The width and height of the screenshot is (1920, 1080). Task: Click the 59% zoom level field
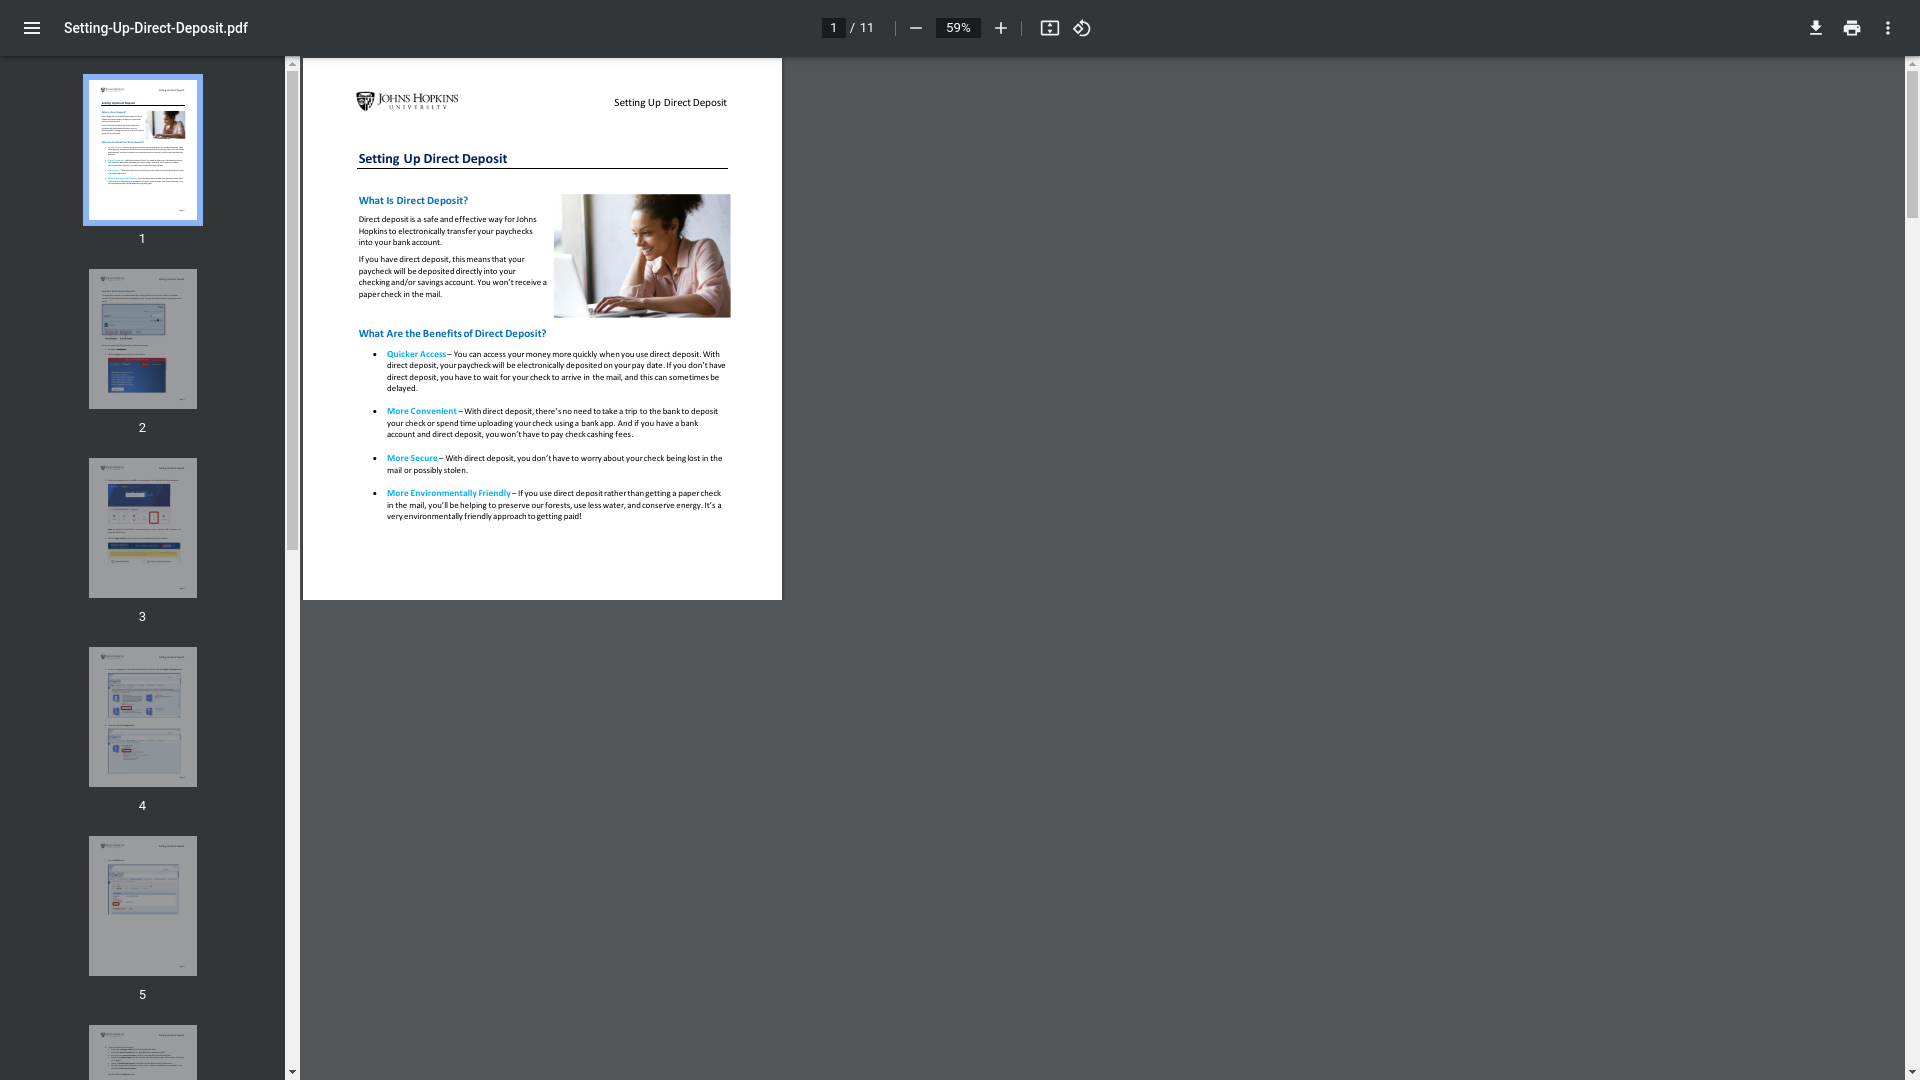[957, 28]
